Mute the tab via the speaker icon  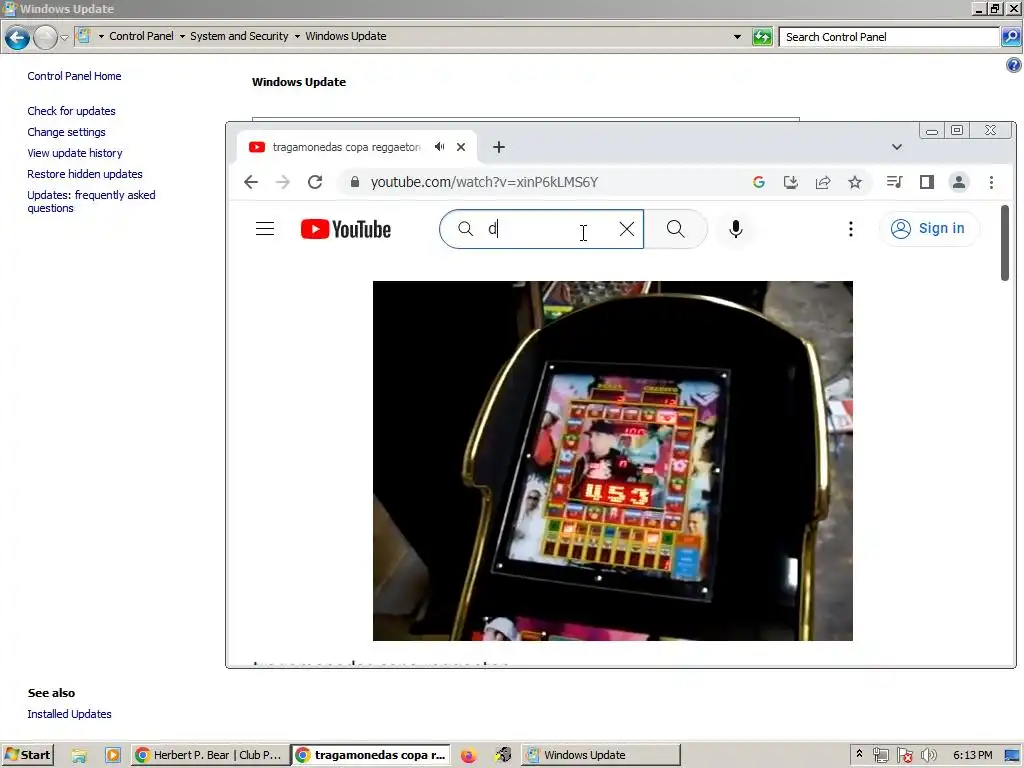(440, 147)
